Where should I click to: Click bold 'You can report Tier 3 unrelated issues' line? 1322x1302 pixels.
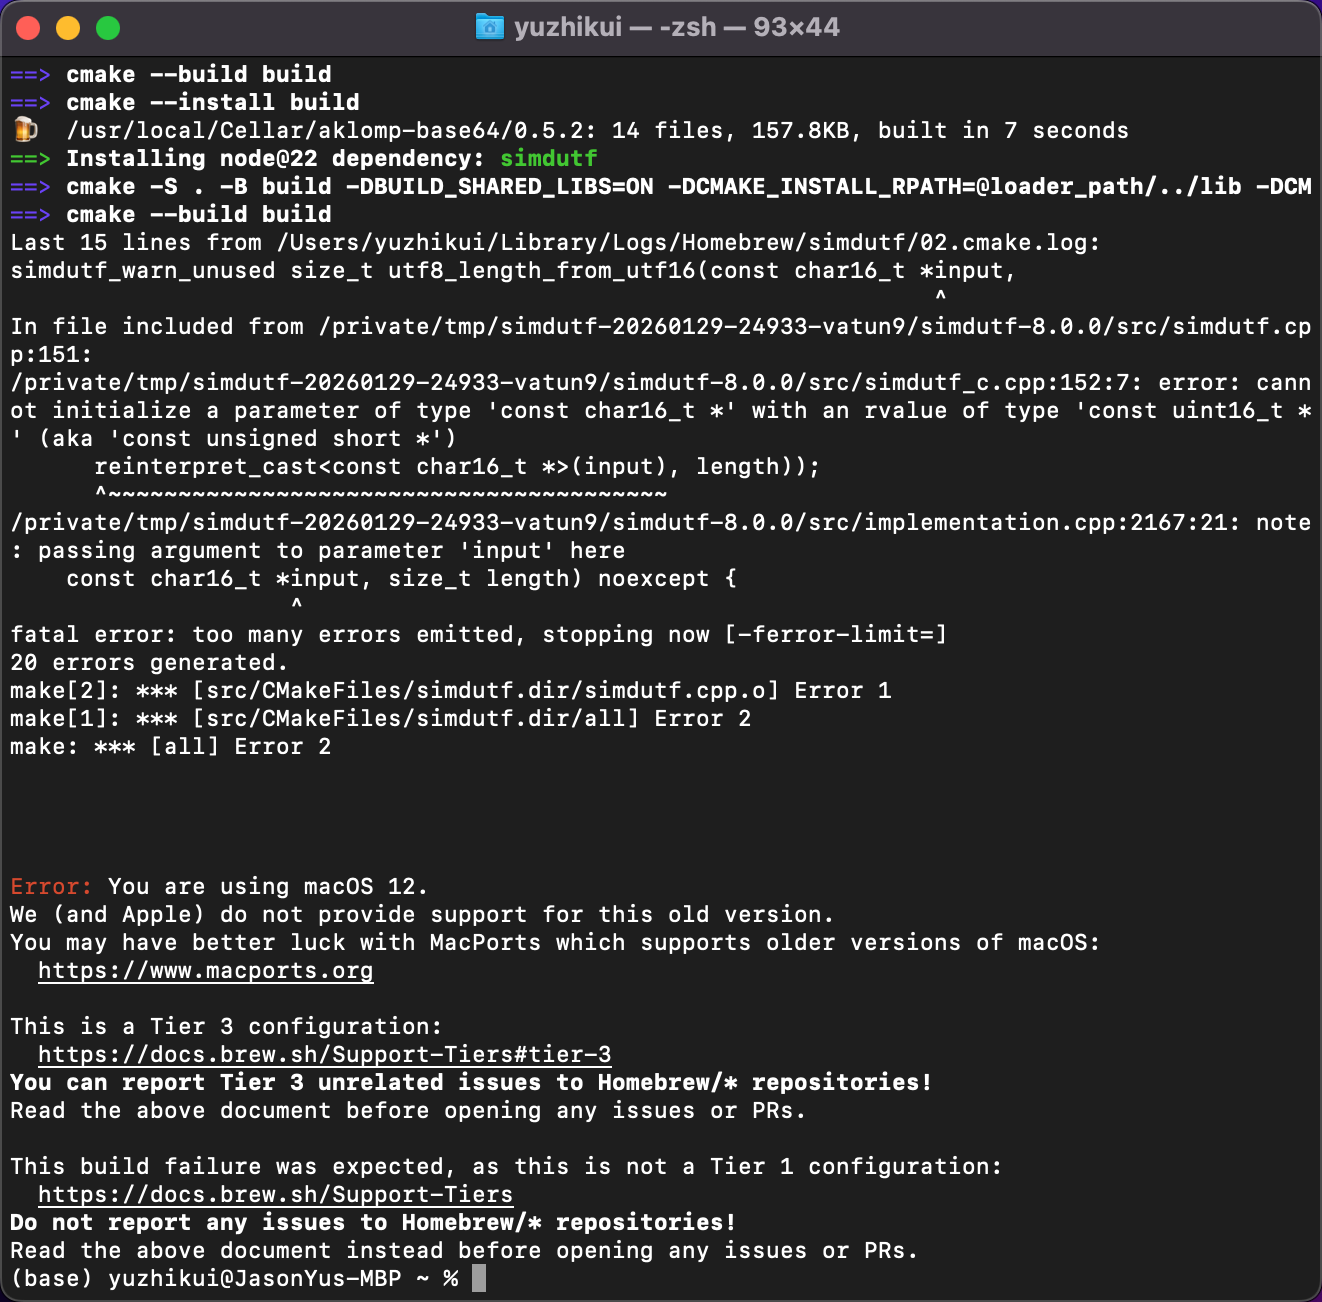click(472, 1083)
